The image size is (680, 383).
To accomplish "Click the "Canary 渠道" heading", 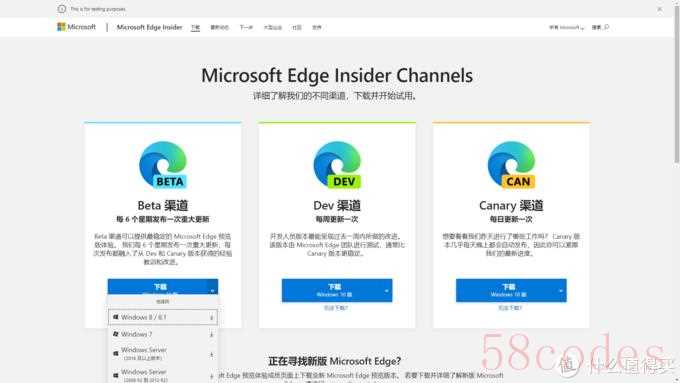I will [x=511, y=205].
